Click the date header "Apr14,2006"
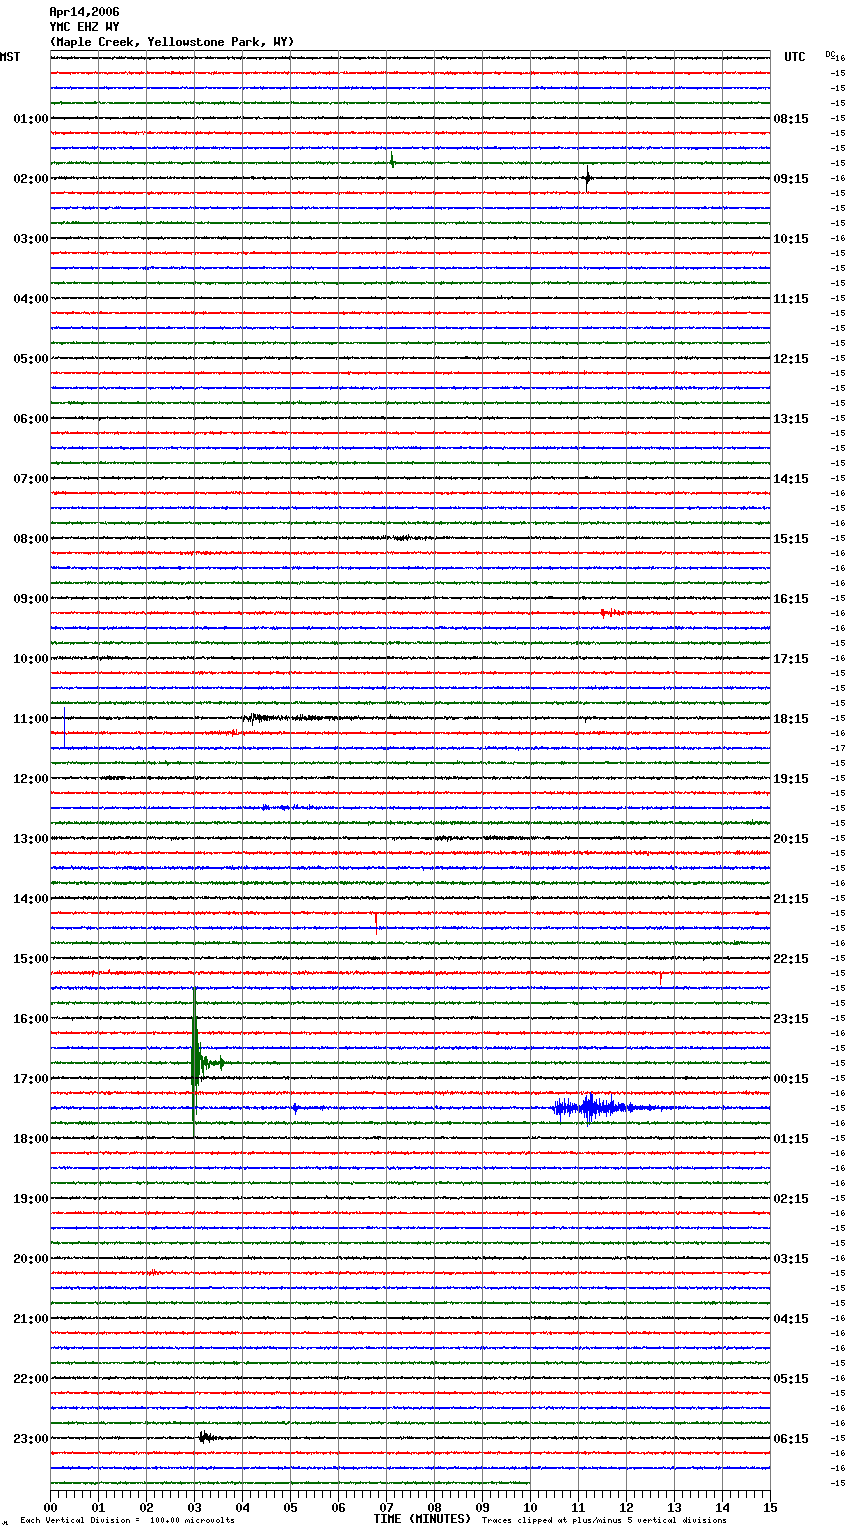Viewport: 850px width, 1534px height. (84, 12)
